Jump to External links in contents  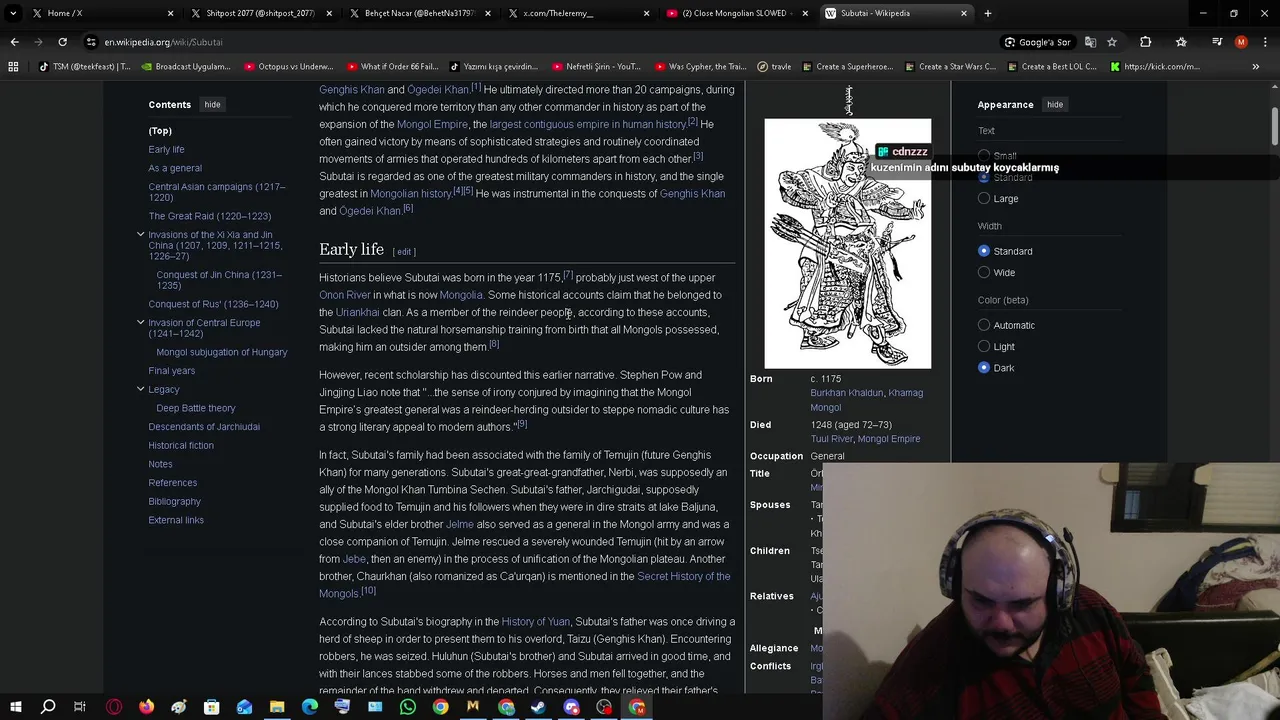point(176,520)
